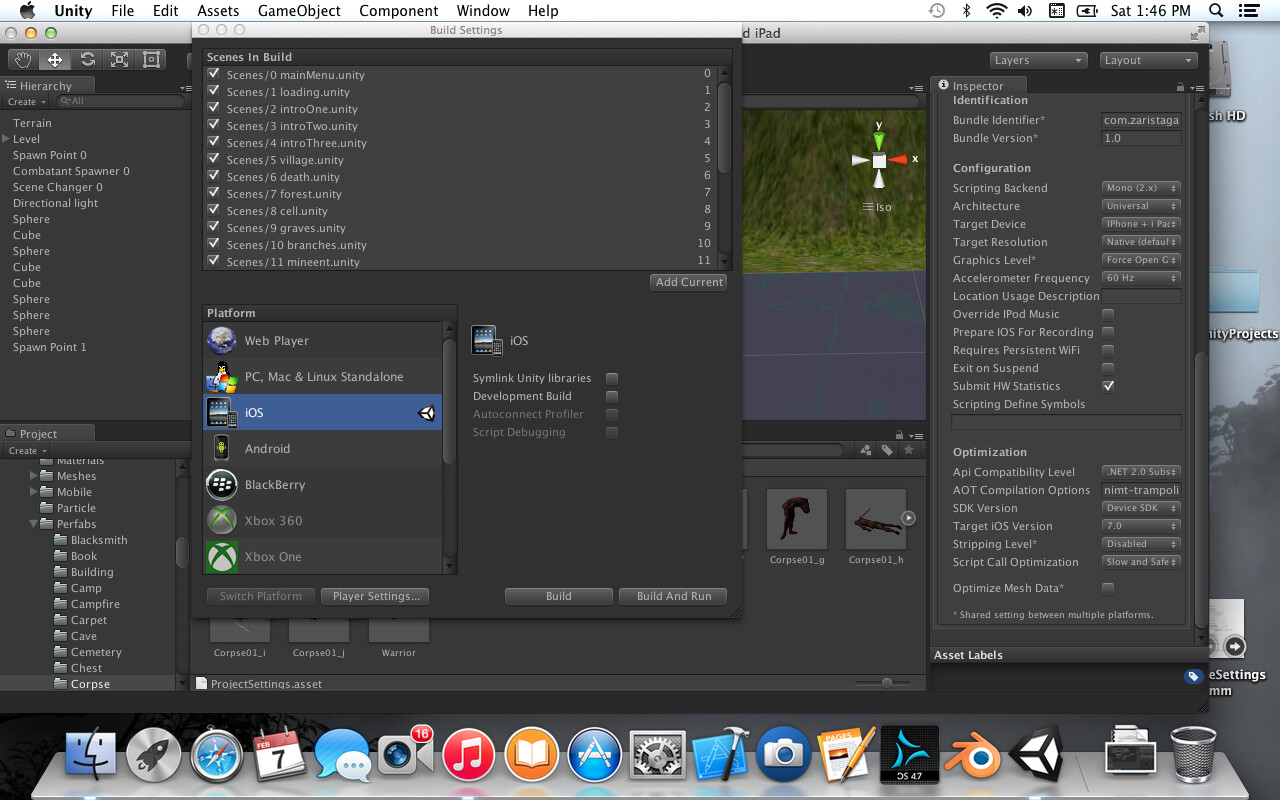Open Xcode from the Dock
Image resolution: width=1280 pixels, height=800 pixels.
[721, 755]
